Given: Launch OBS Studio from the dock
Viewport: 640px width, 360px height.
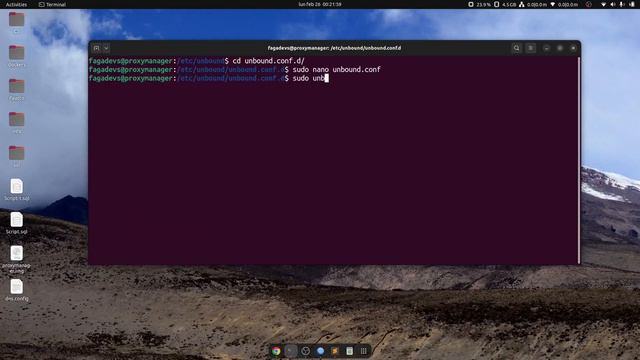Looking at the screenshot, I should click(x=305, y=351).
